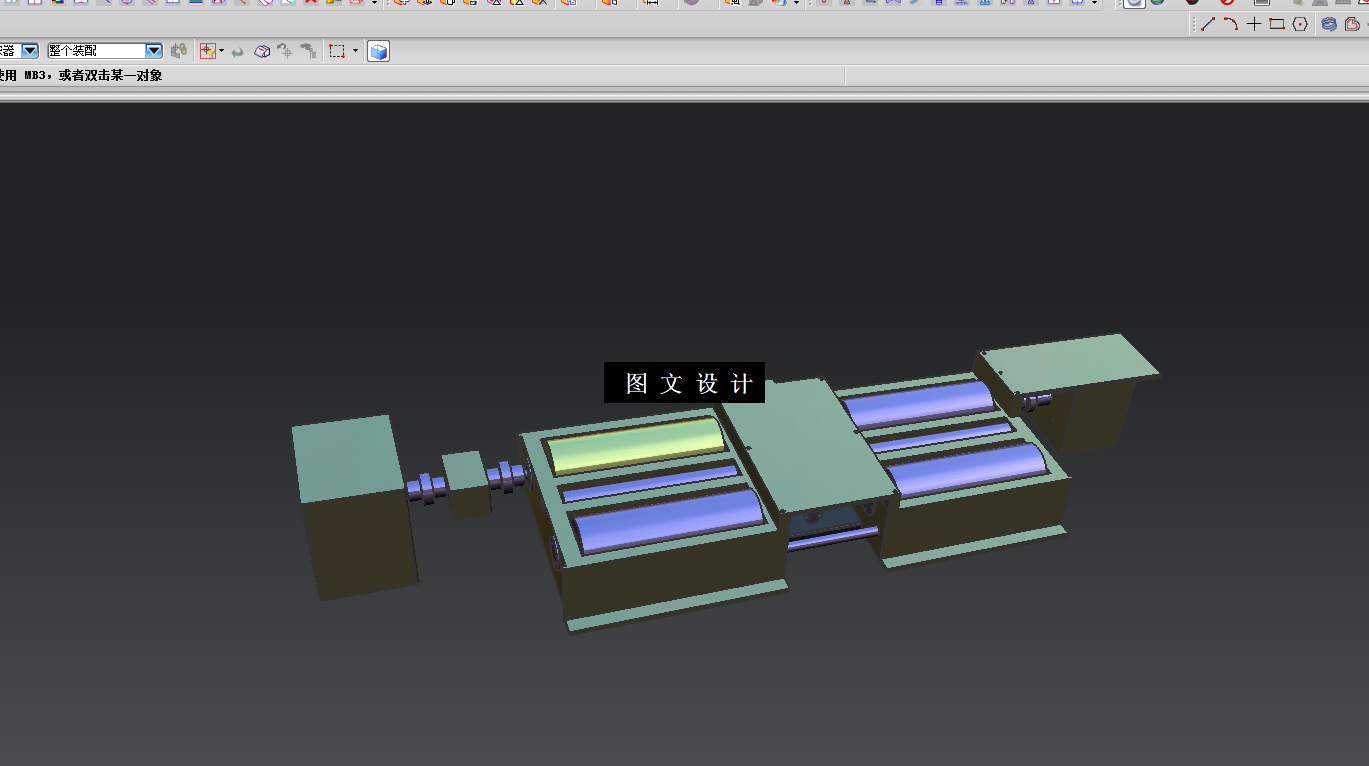
Task: Click the 图文设计 watermark label
Action: tap(684, 383)
